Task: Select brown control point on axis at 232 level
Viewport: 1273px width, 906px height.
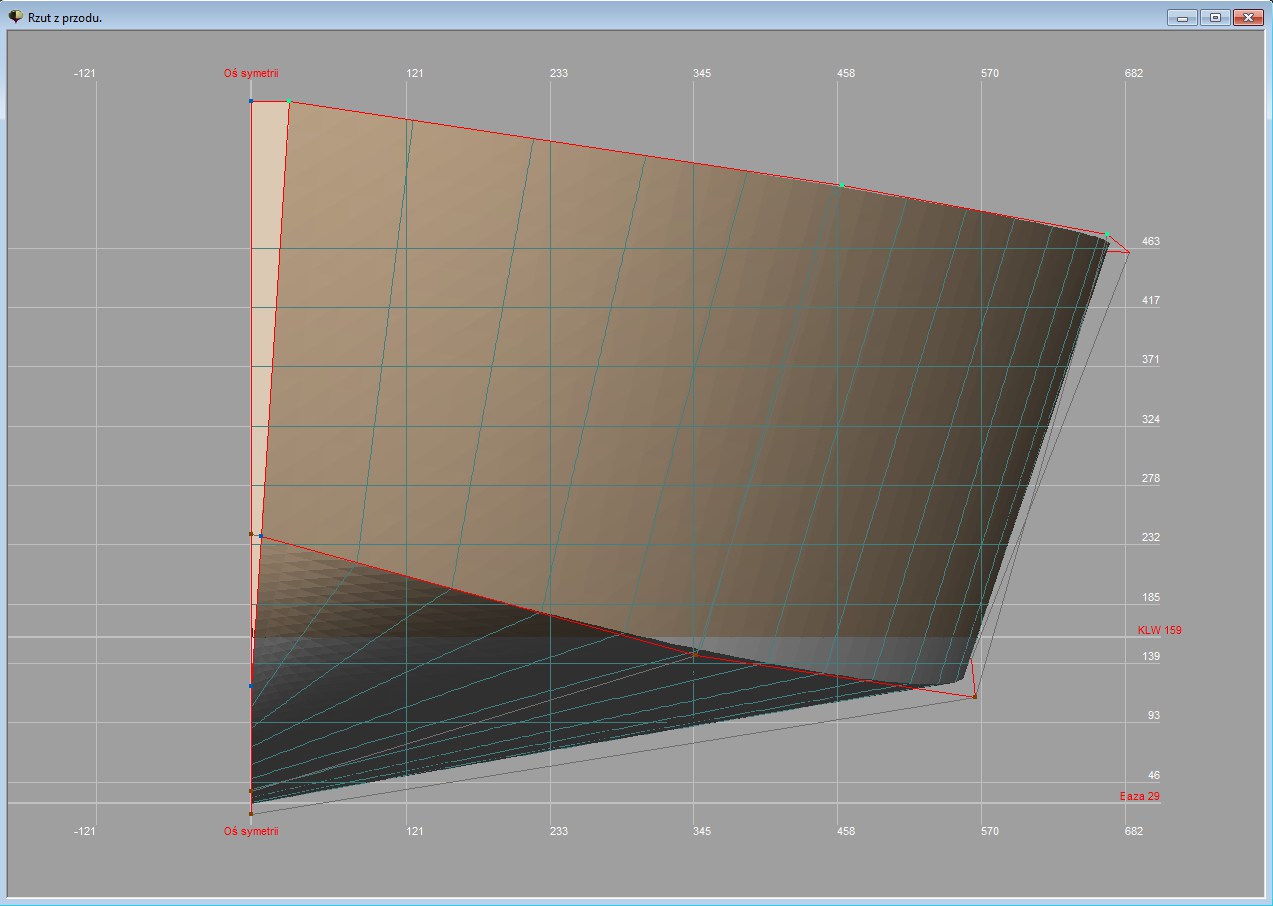Action: pyautogui.click(x=251, y=534)
